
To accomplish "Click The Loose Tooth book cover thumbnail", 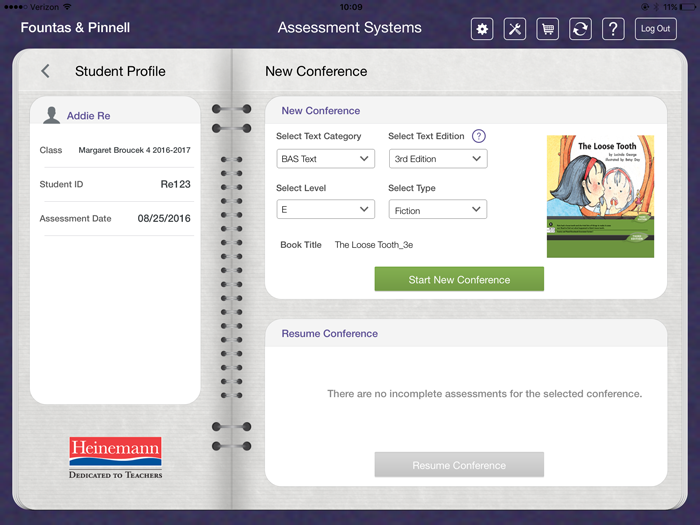I will tap(600, 196).
